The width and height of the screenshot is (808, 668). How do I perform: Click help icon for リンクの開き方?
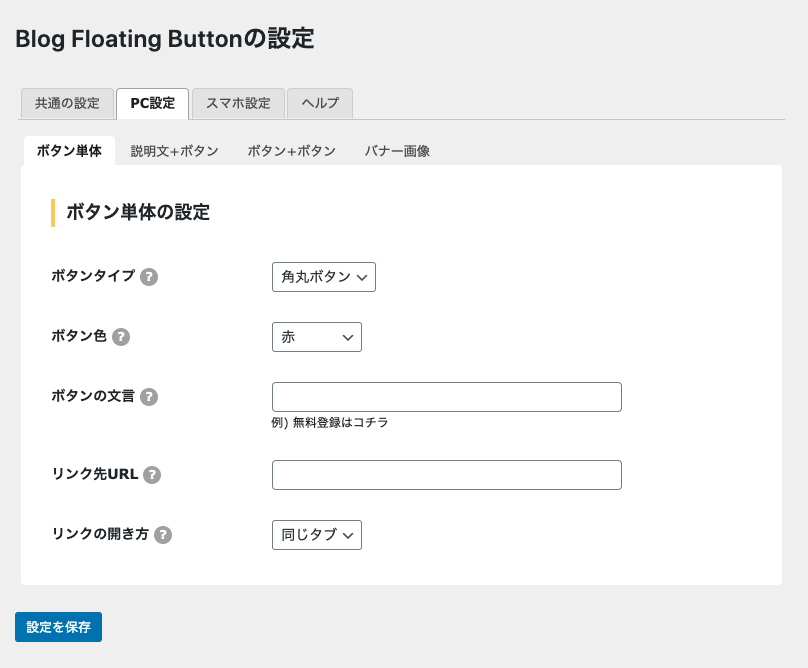tap(163, 535)
